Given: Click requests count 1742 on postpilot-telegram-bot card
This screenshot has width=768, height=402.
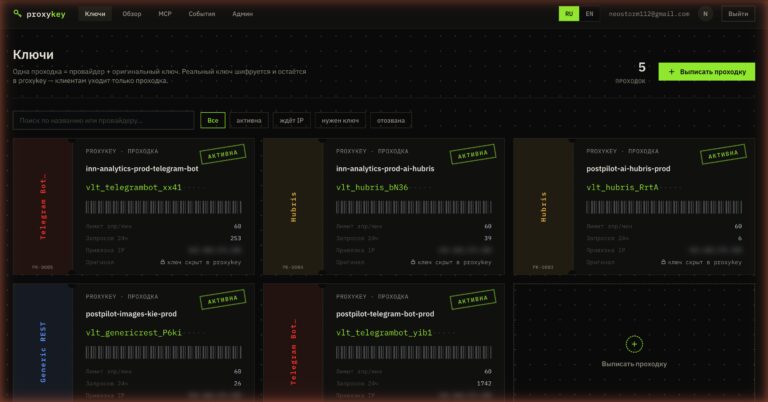Looking at the screenshot, I should click(x=484, y=383).
